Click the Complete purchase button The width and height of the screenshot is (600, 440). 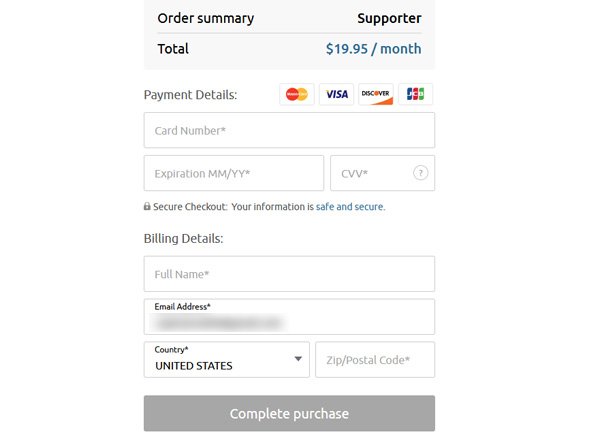[x=289, y=413]
